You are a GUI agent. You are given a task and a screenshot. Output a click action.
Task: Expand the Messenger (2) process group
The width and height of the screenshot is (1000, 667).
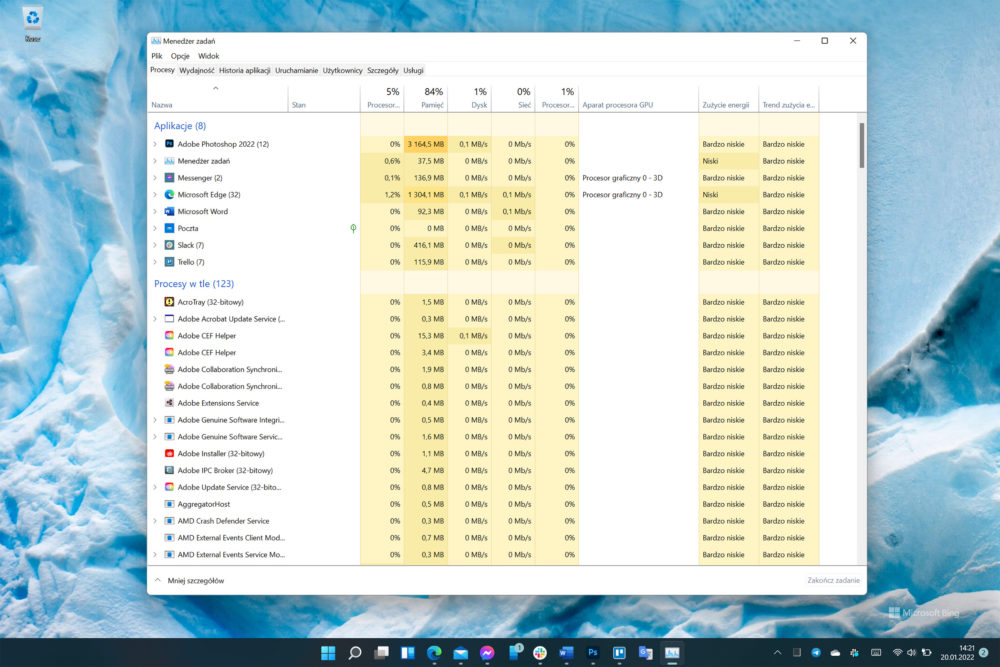tap(155, 178)
